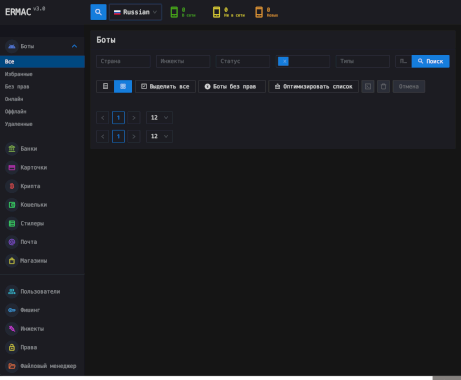The width and height of the screenshot is (461, 380).
Task: Click the Почта purple icon
Action: coord(12,242)
